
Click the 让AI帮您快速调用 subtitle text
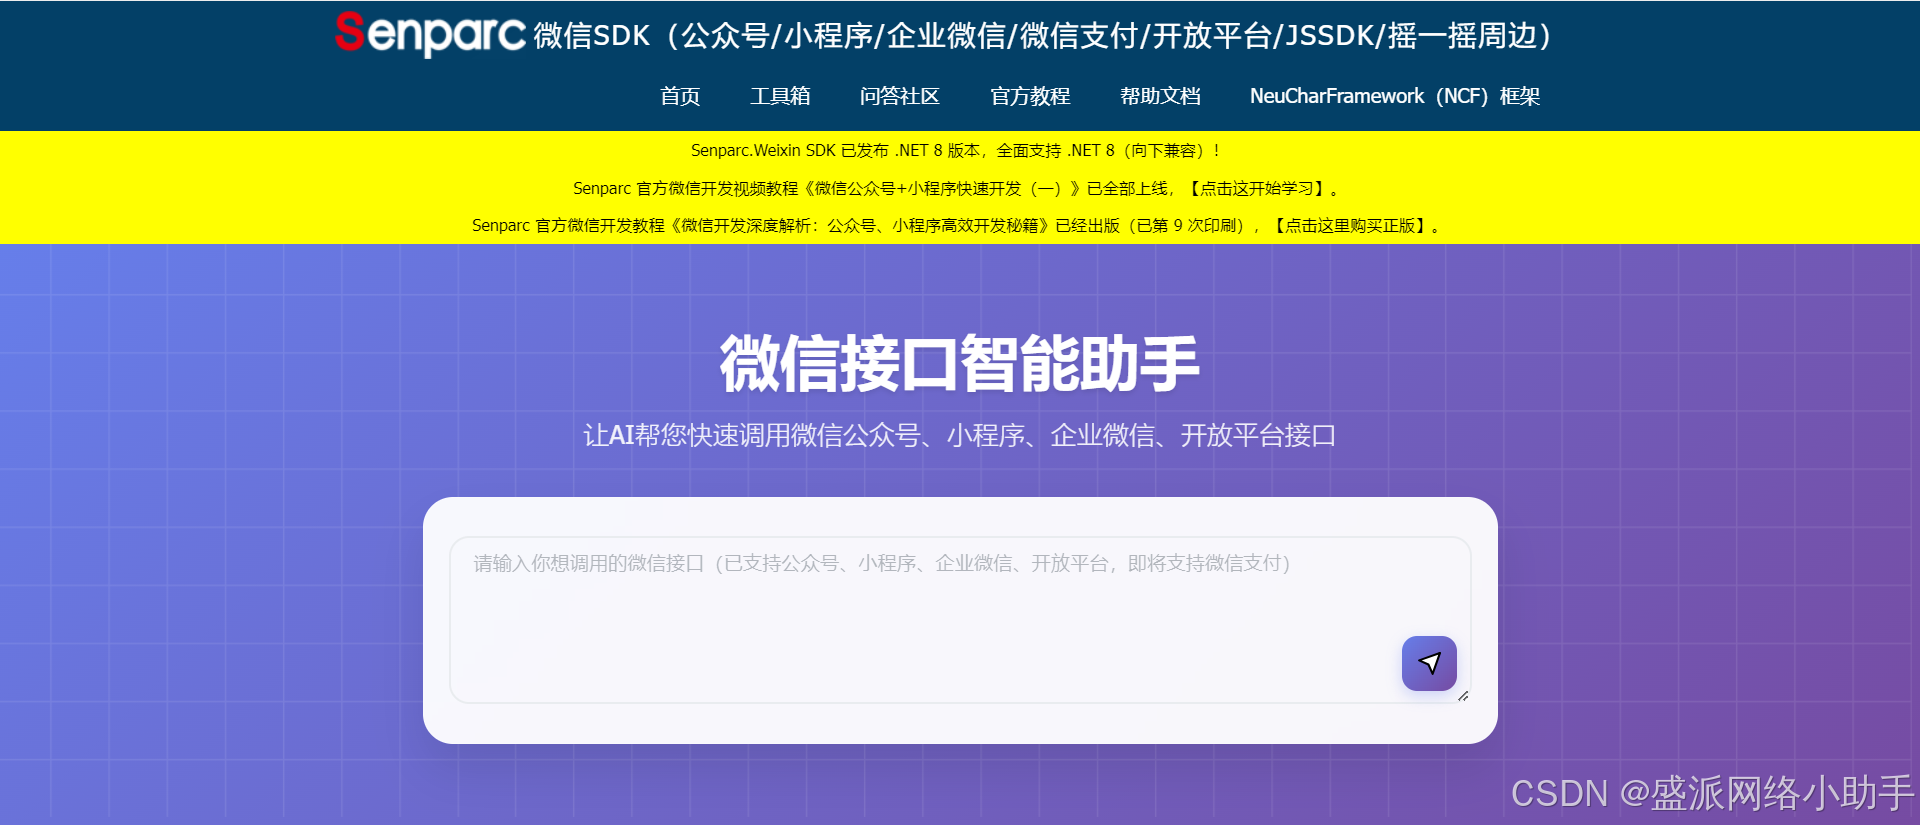960,436
